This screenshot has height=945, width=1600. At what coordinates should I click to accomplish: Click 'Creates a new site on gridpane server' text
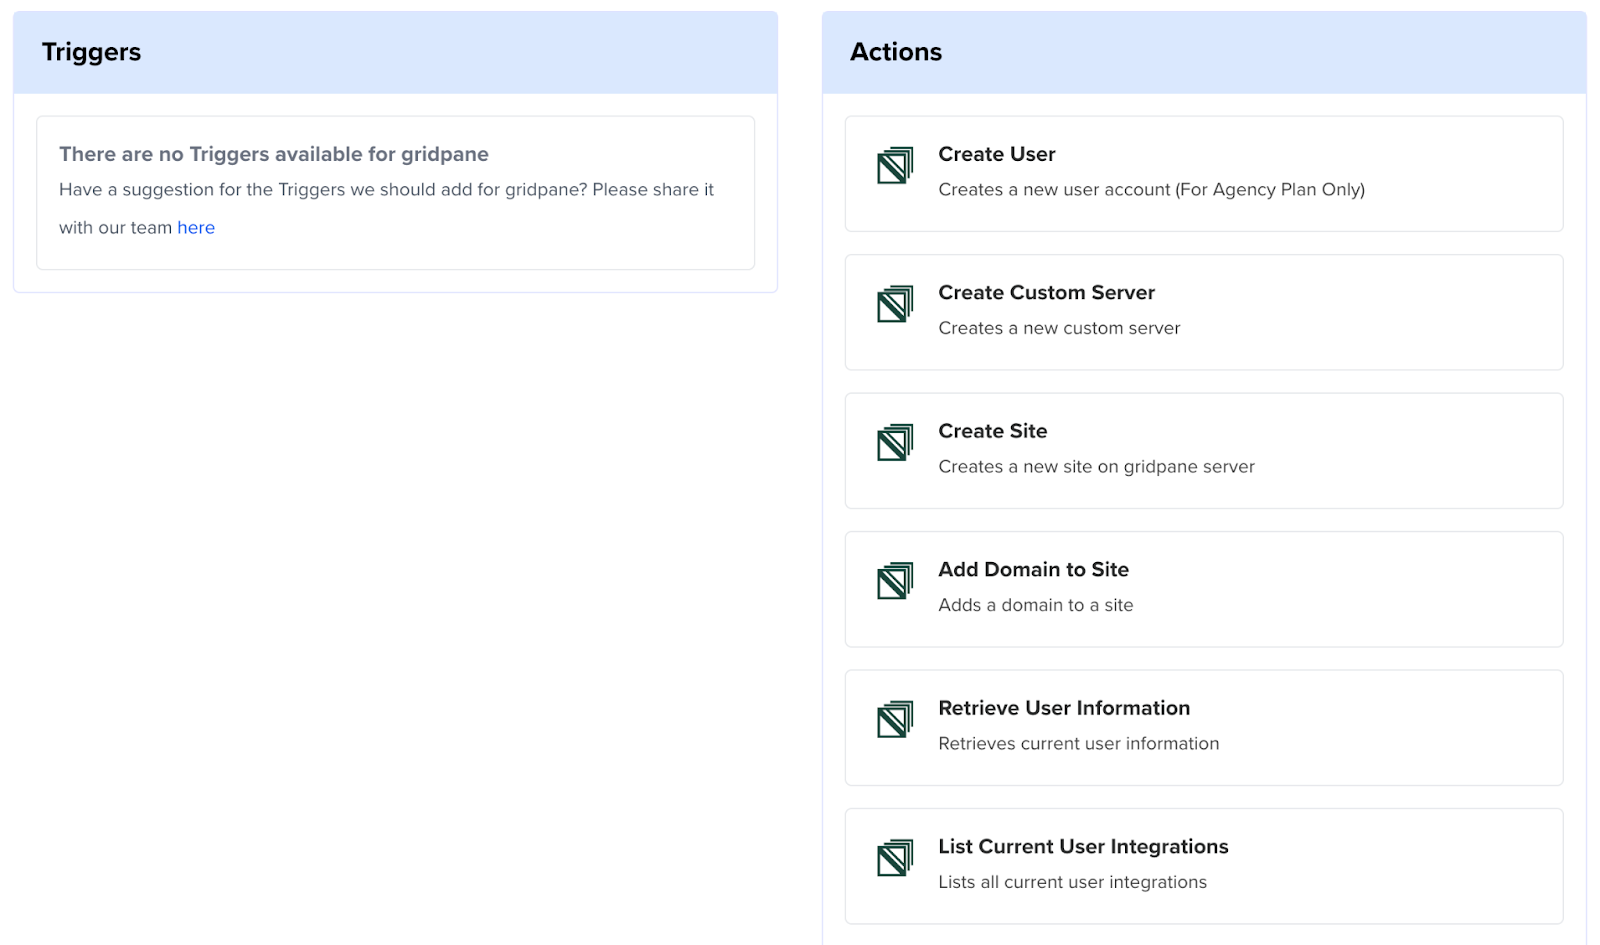coord(1096,467)
